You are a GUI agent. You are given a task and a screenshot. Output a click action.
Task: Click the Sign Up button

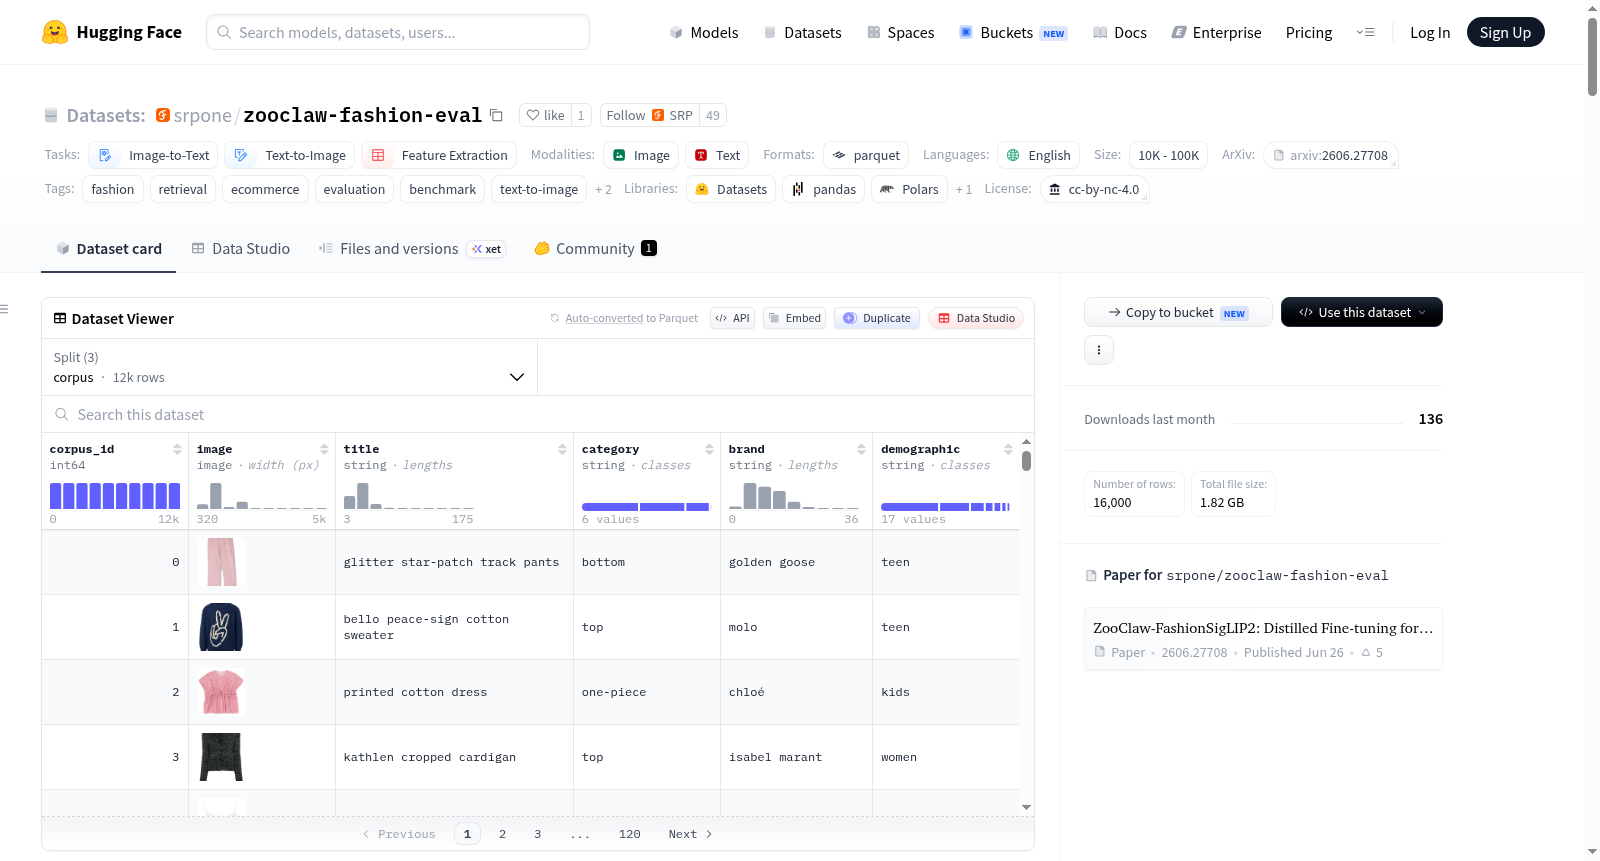1505,32
